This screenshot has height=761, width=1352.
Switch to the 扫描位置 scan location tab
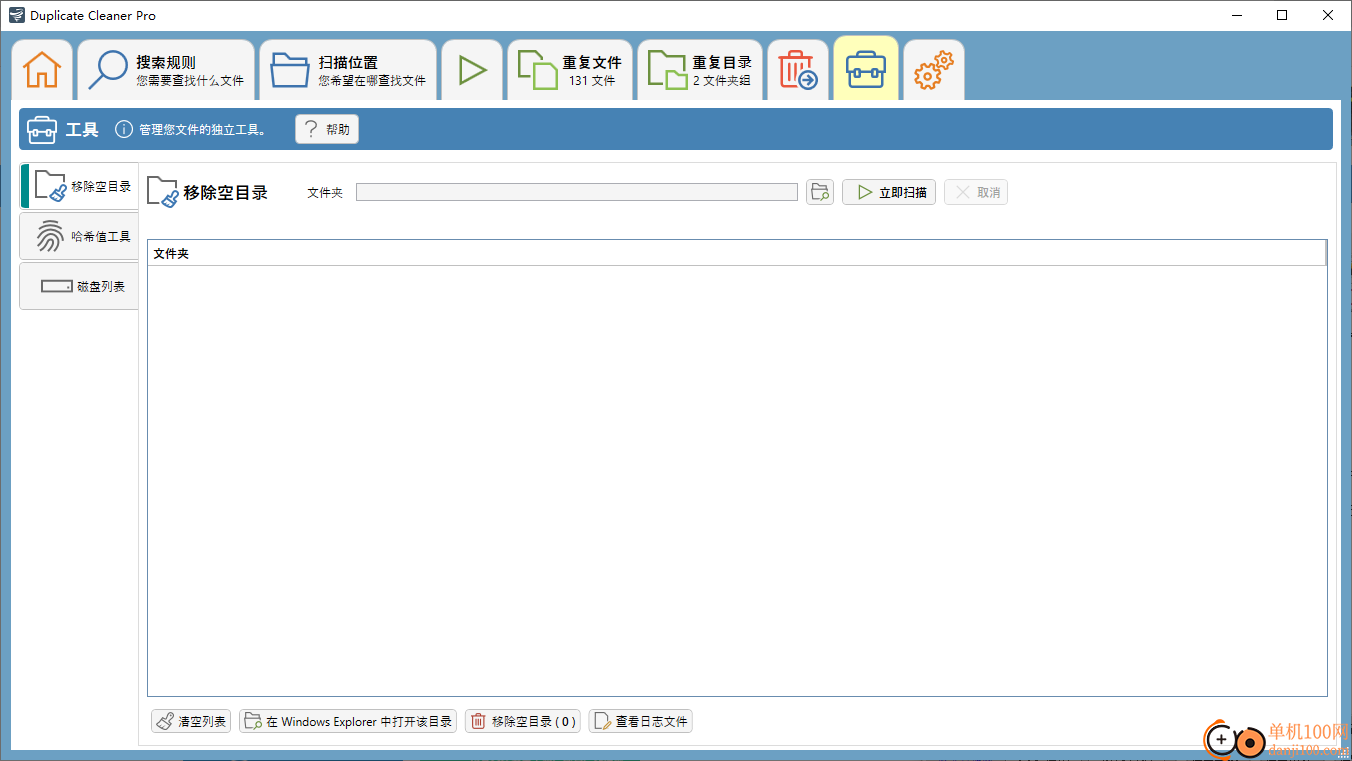(x=348, y=70)
